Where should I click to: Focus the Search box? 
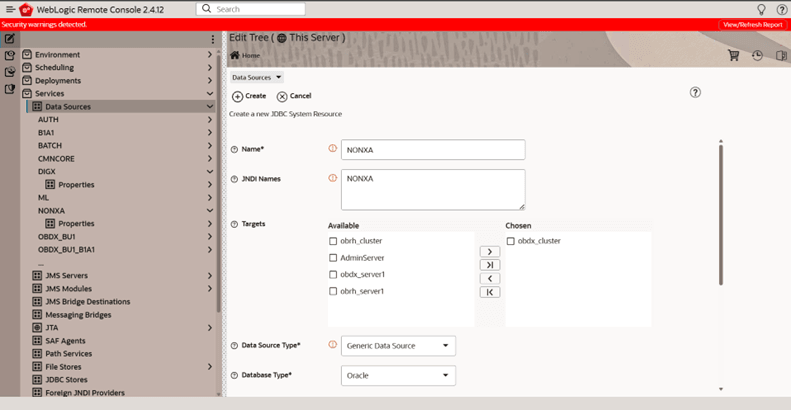(250, 9)
